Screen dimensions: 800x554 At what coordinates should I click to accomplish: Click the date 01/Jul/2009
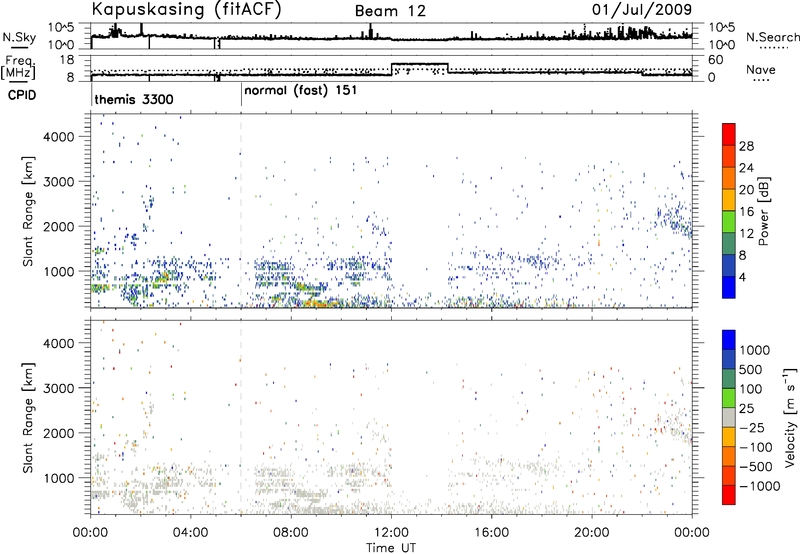coord(642,9)
